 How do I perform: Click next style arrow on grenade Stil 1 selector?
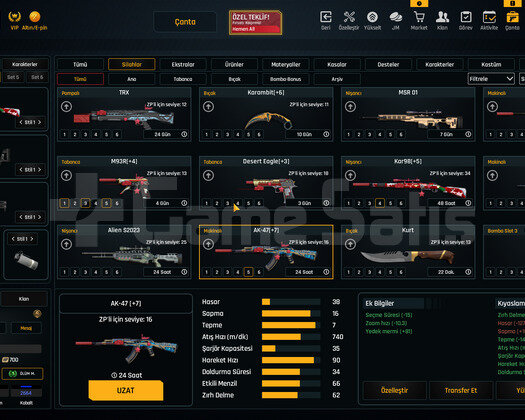[32, 239]
